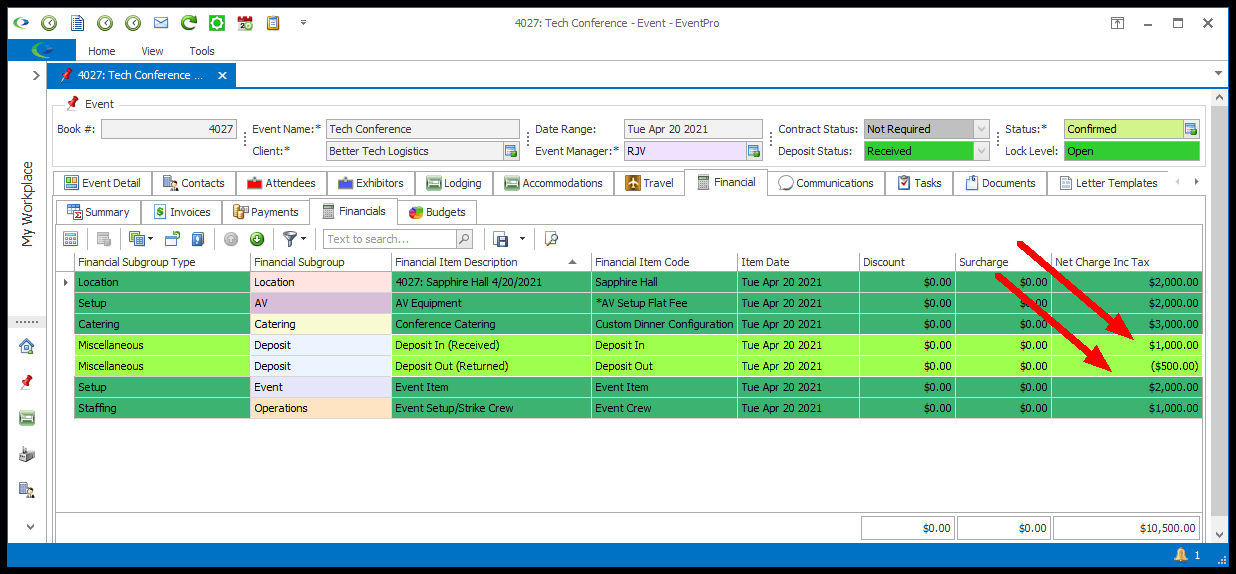Click the Event Manager lookup button

point(753,151)
